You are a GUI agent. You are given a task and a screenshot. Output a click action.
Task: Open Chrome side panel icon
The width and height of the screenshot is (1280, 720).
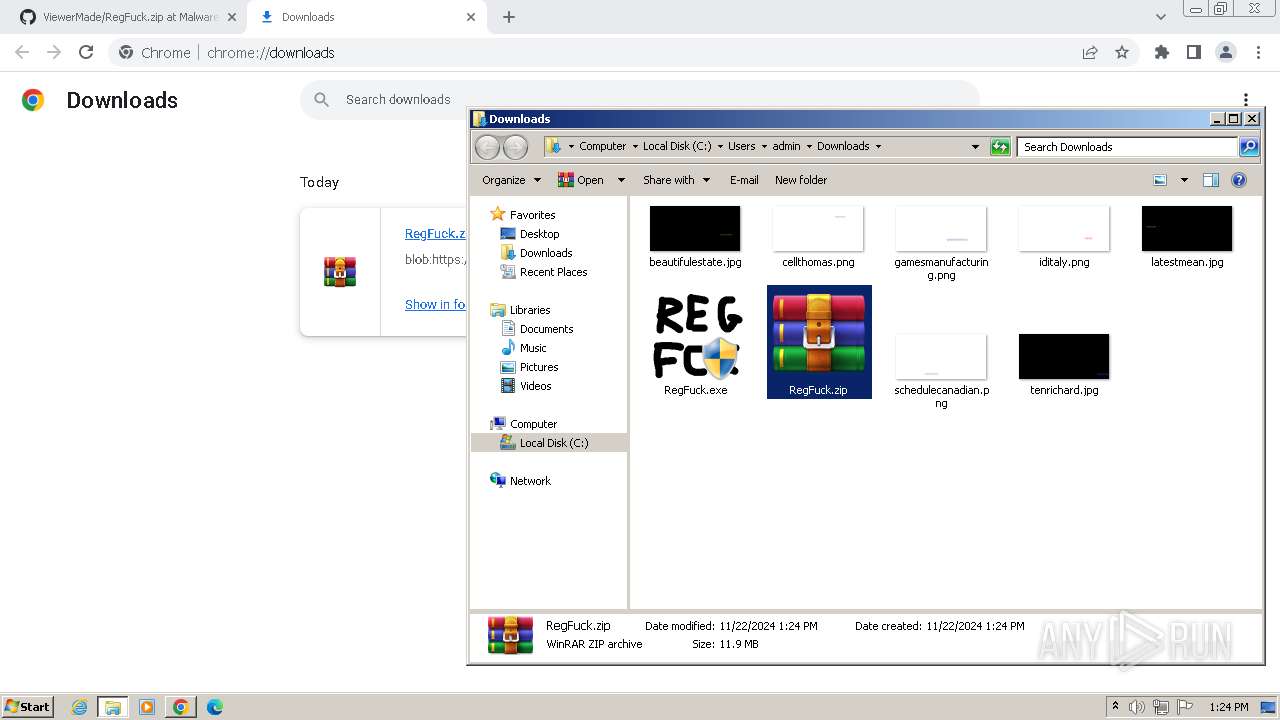pos(1193,52)
